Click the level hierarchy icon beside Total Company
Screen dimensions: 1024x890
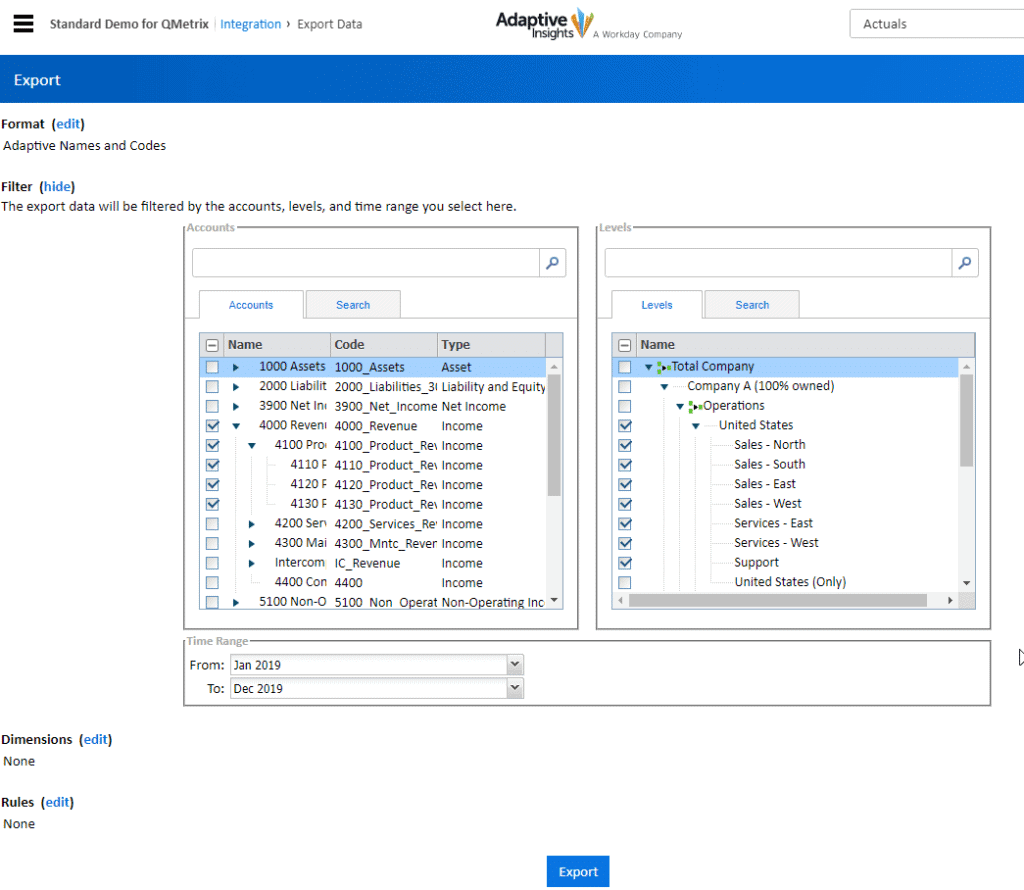(x=664, y=366)
